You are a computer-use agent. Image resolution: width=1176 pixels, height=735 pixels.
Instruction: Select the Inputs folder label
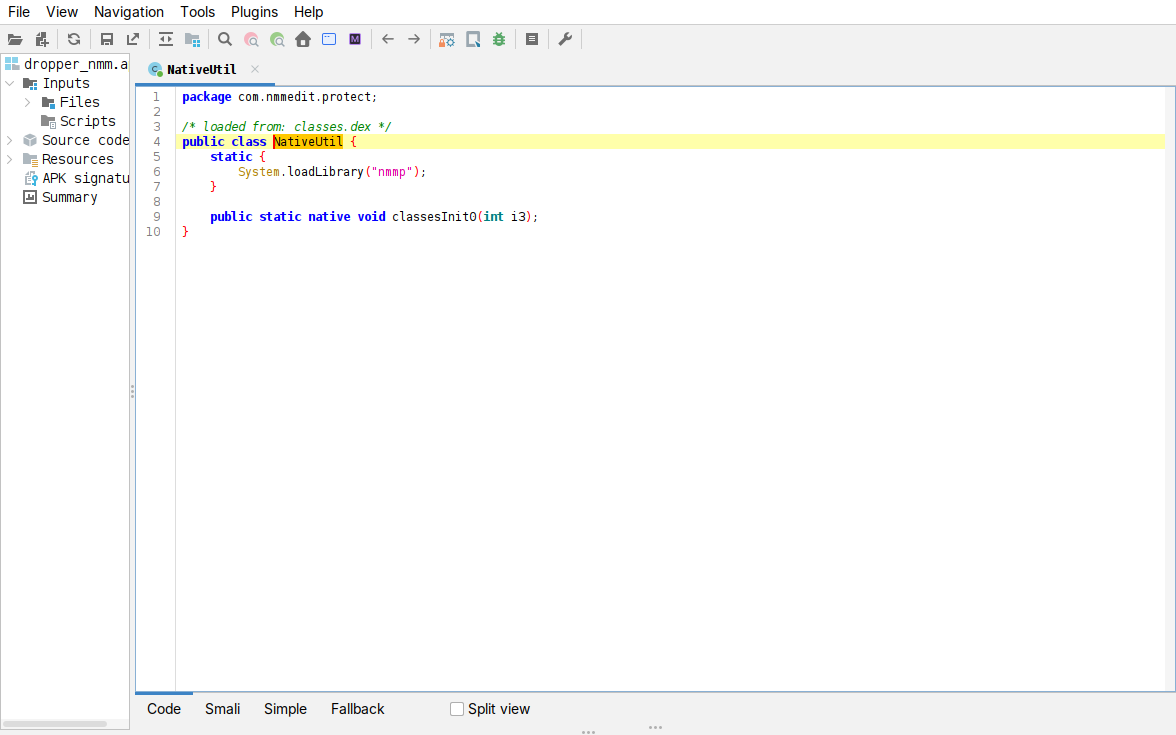click(x=66, y=83)
